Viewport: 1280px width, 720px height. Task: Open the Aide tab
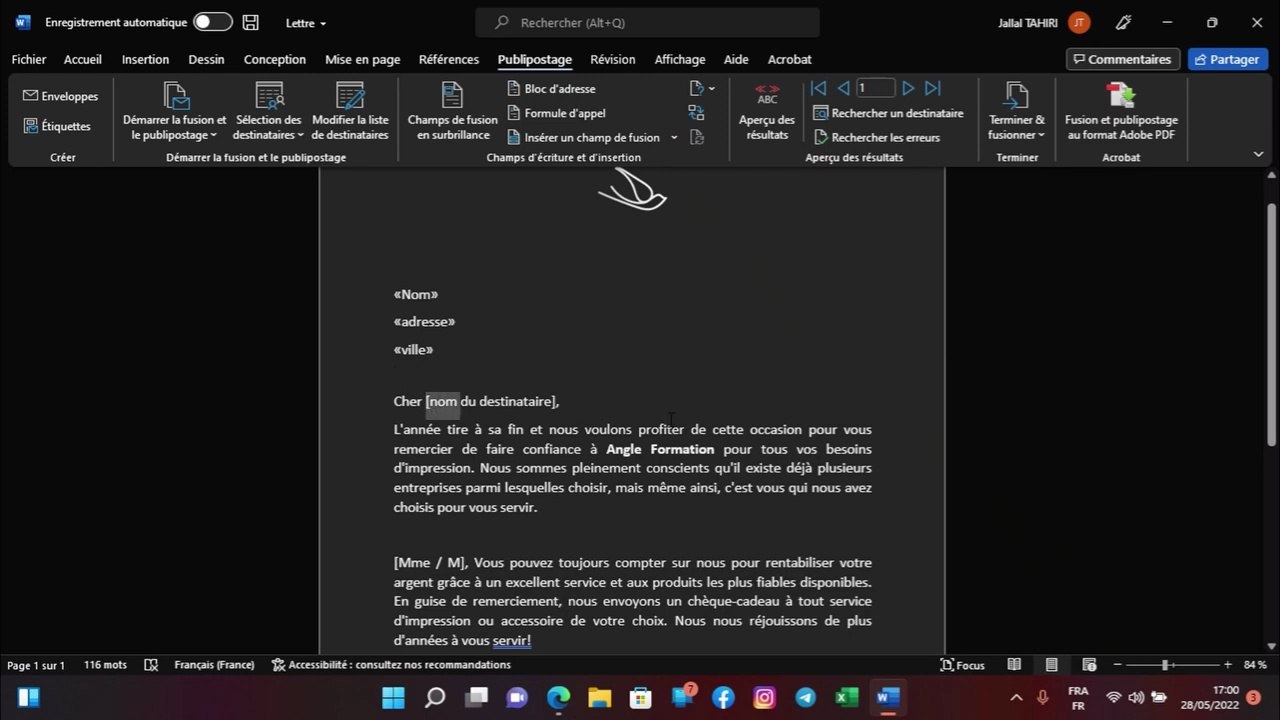pyautogui.click(x=736, y=60)
